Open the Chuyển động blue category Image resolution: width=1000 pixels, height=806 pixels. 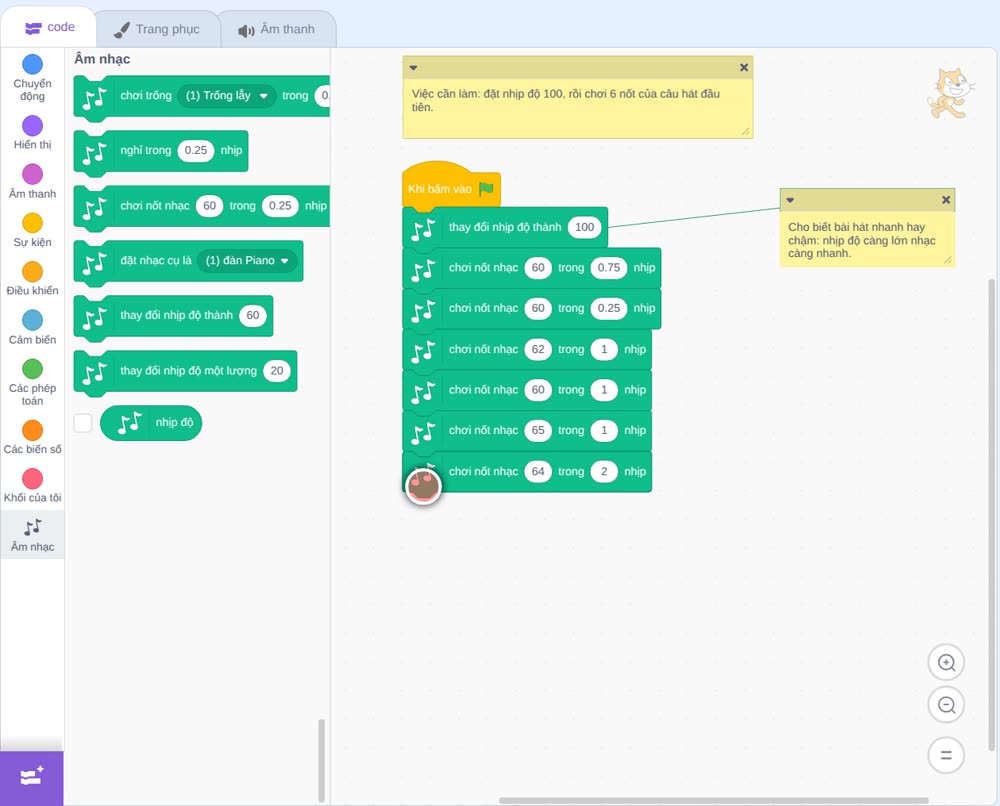(32, 78)
